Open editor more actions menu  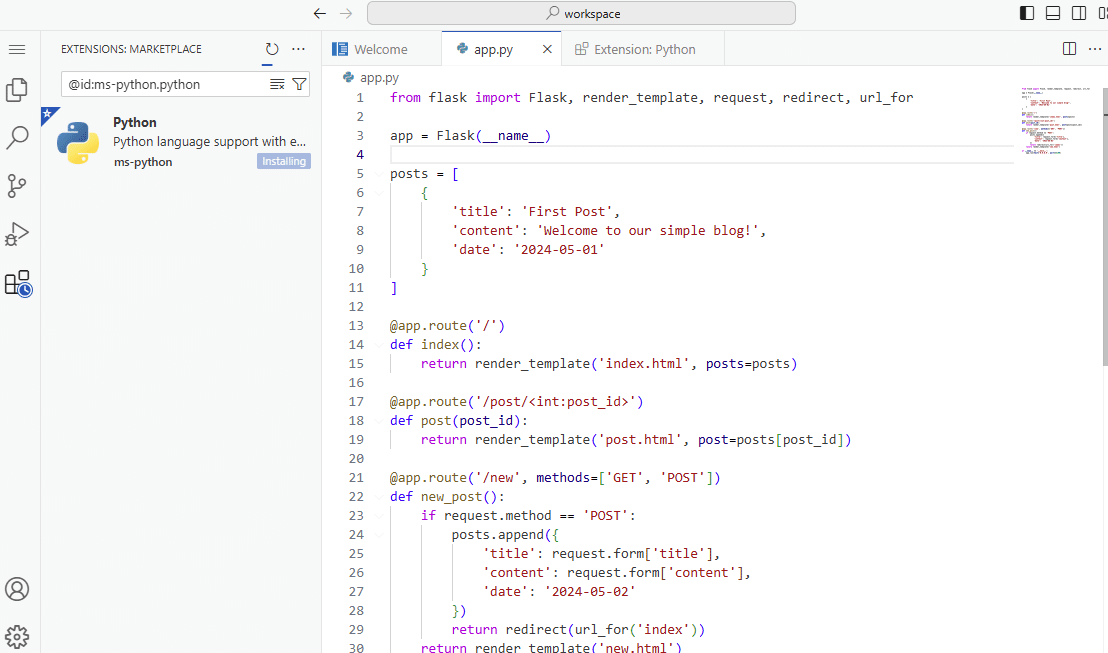pos(1095,49)
